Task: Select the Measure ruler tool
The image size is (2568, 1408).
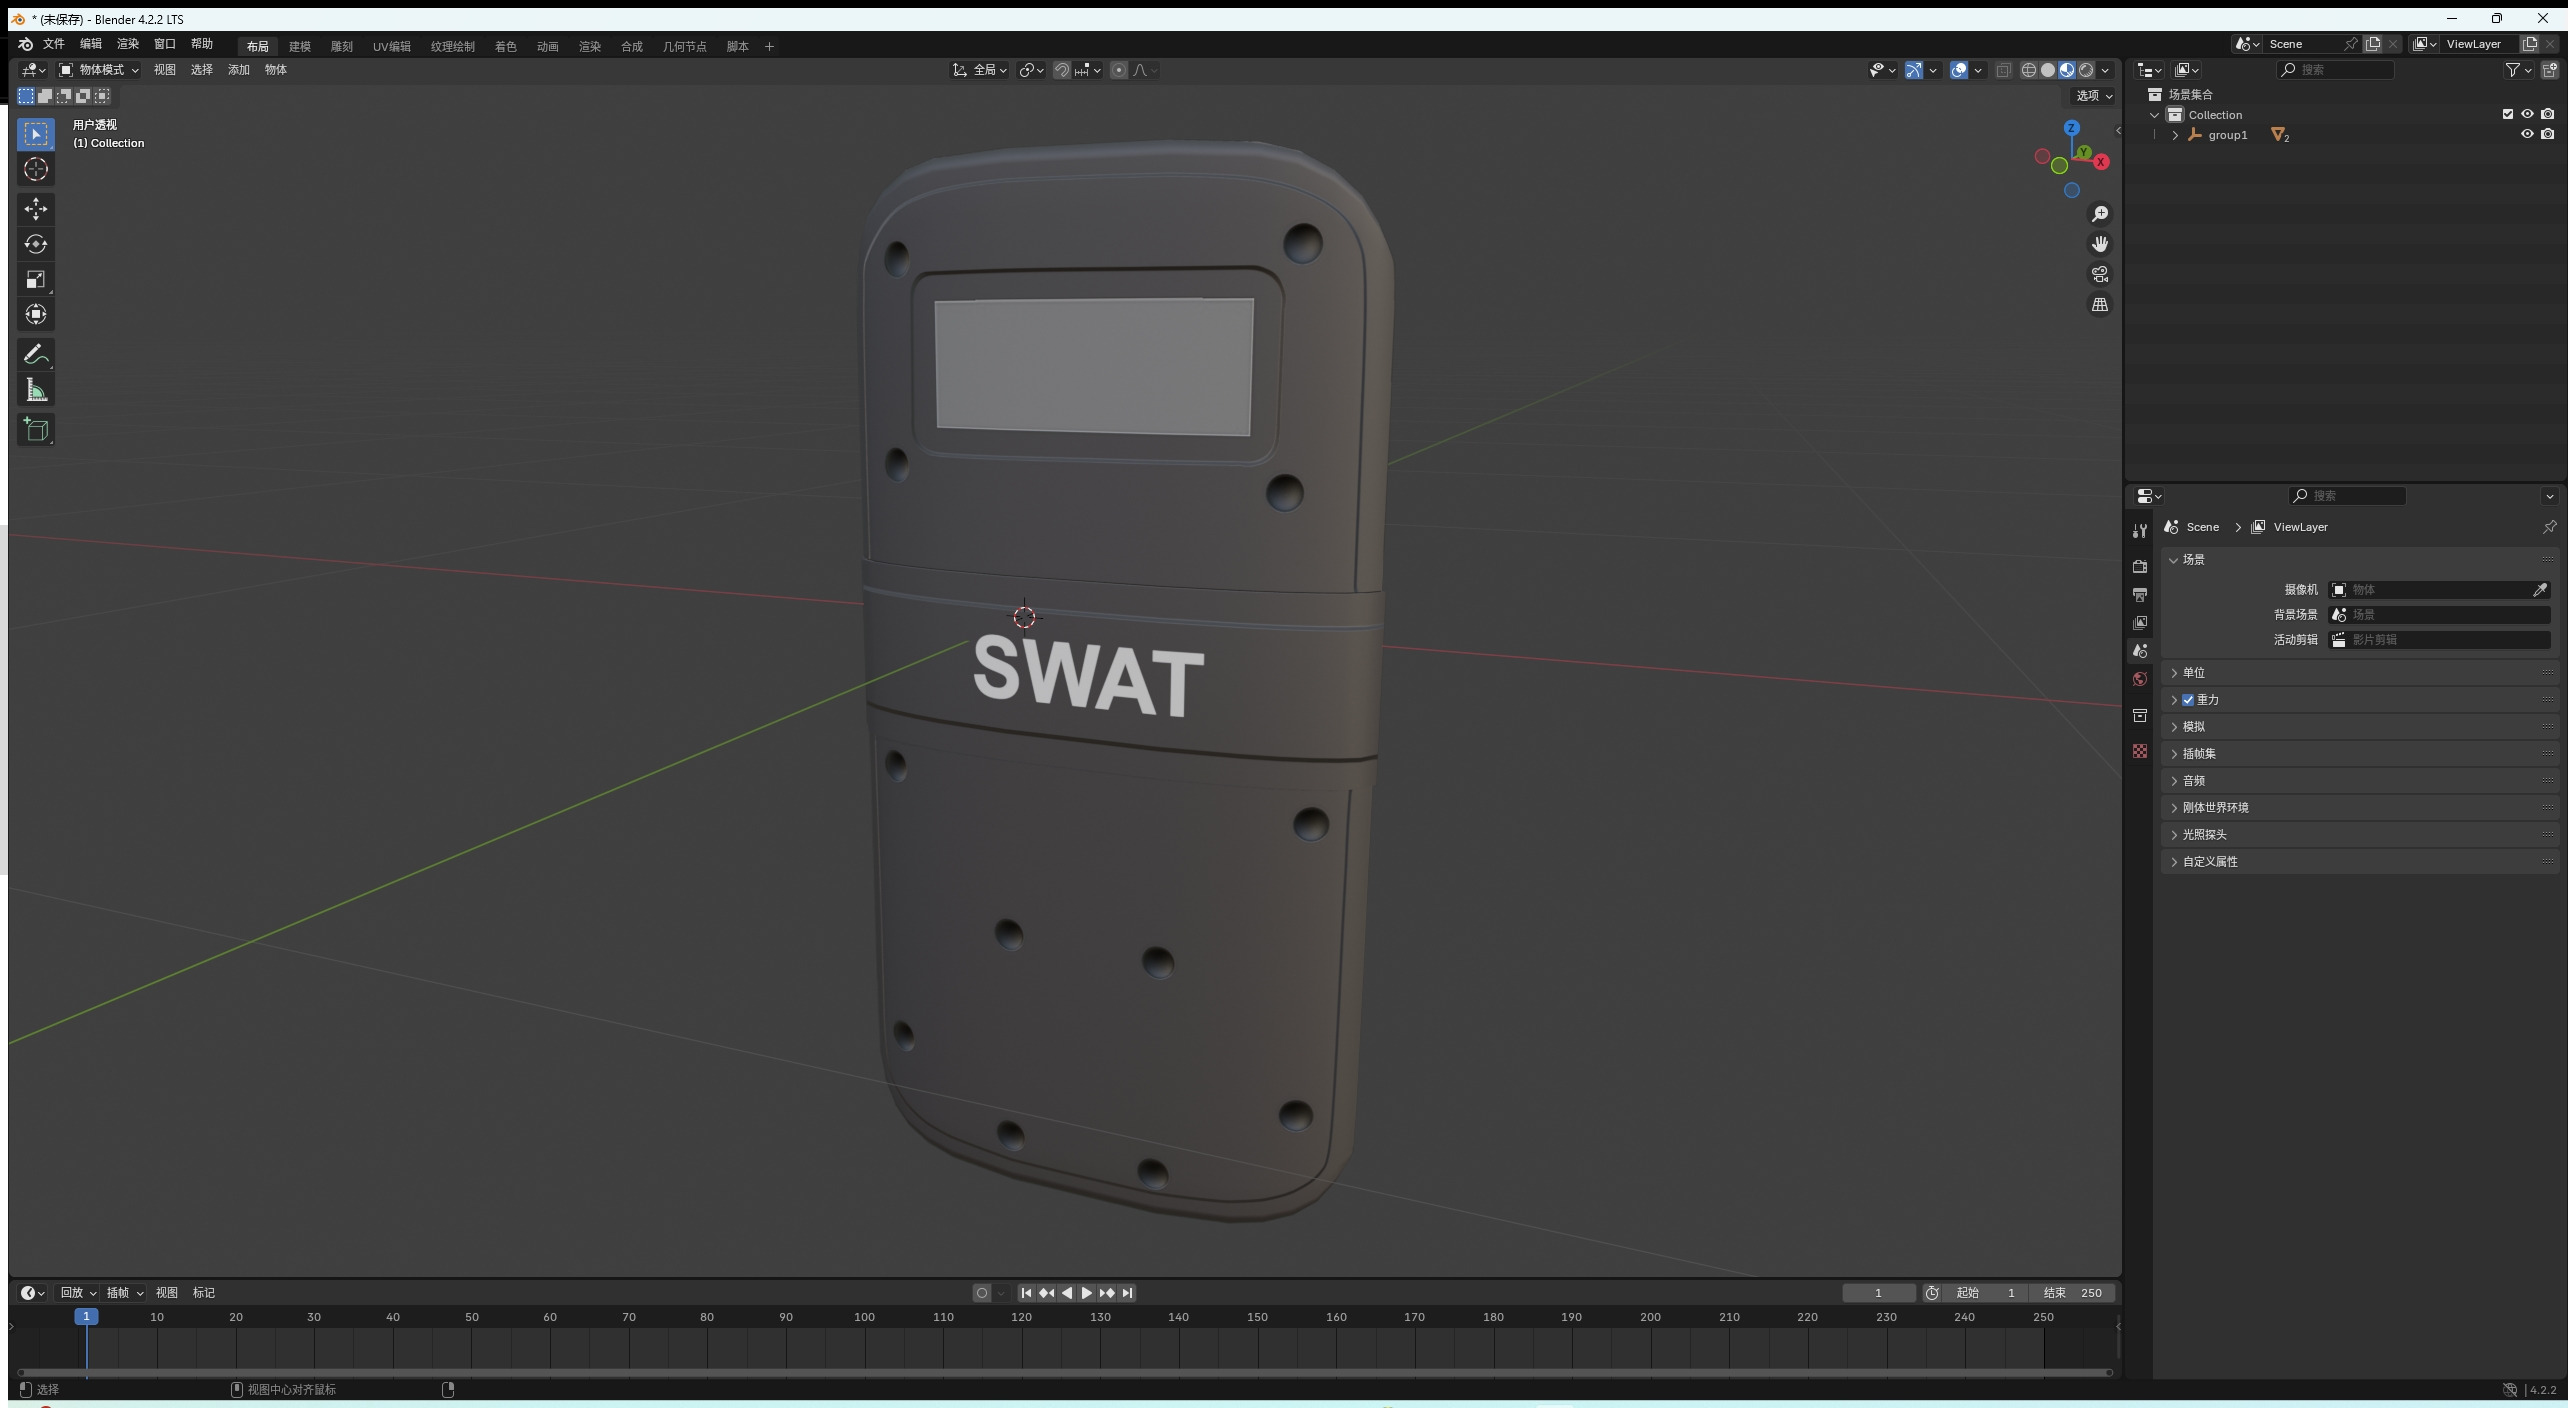Action: coord(36,390)
